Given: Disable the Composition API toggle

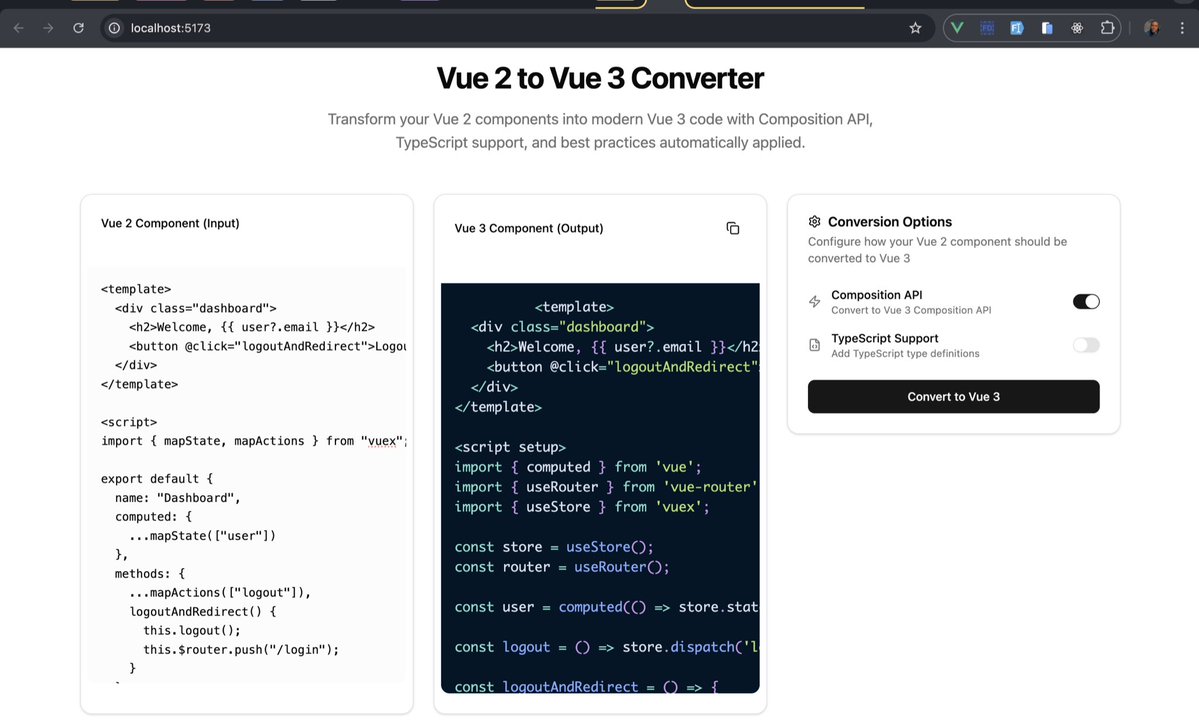Looking at the screenshot, I should coord(1086,301).
